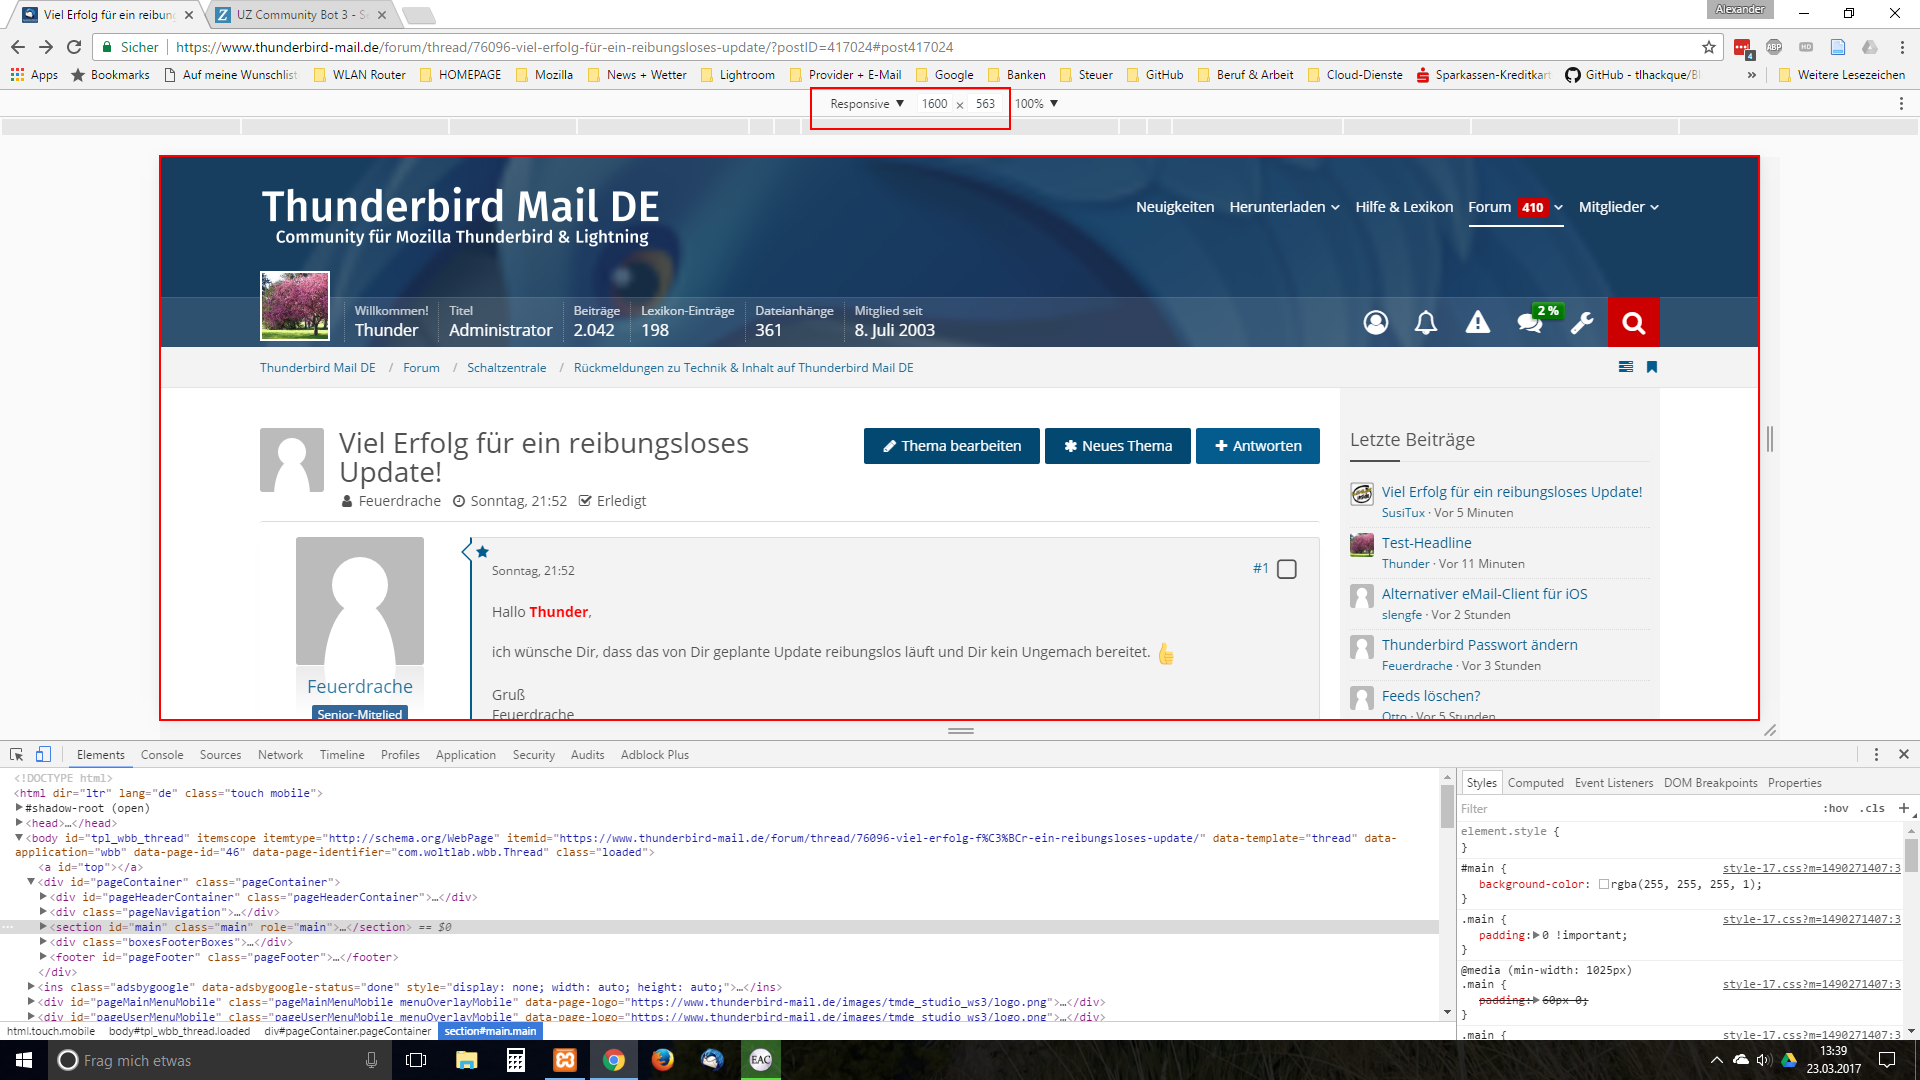Click the conversations speech bubbles icon

point(1529,322)
